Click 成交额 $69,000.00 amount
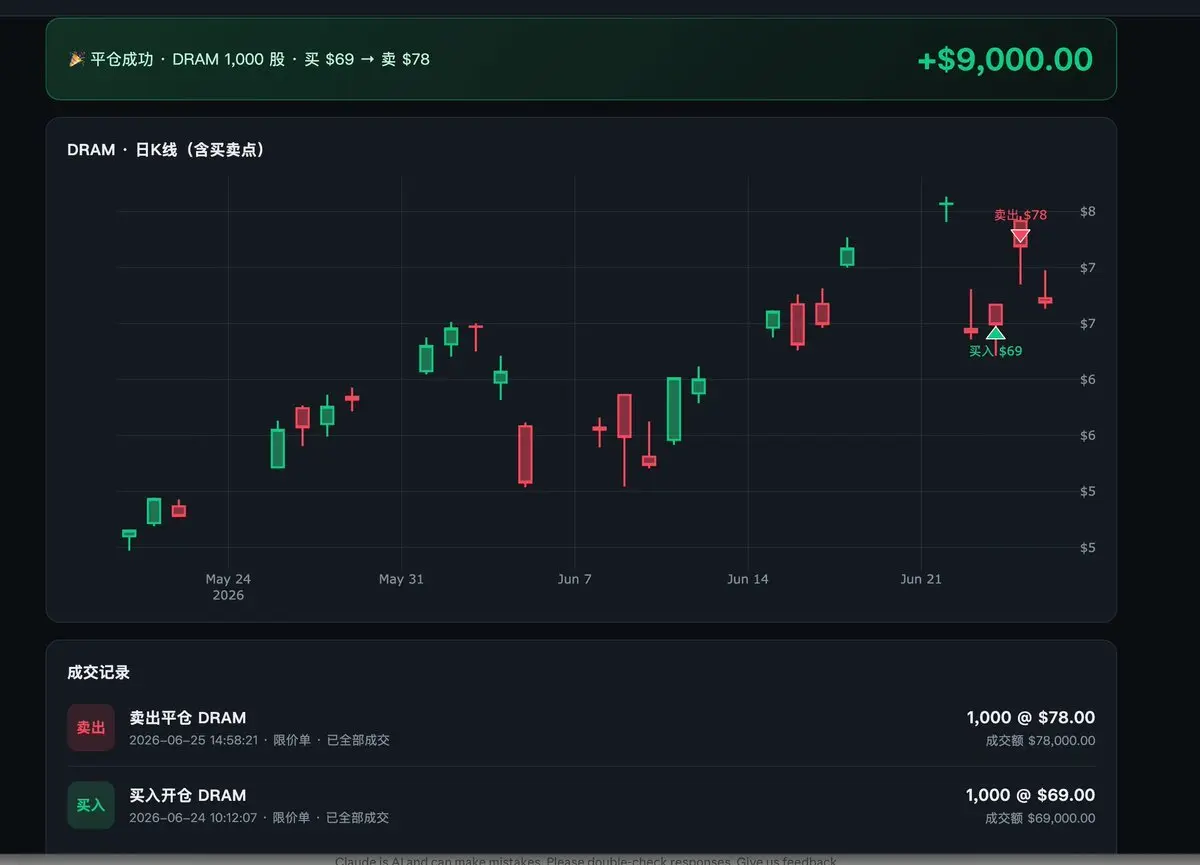1200x865 pixels. 1040,818
